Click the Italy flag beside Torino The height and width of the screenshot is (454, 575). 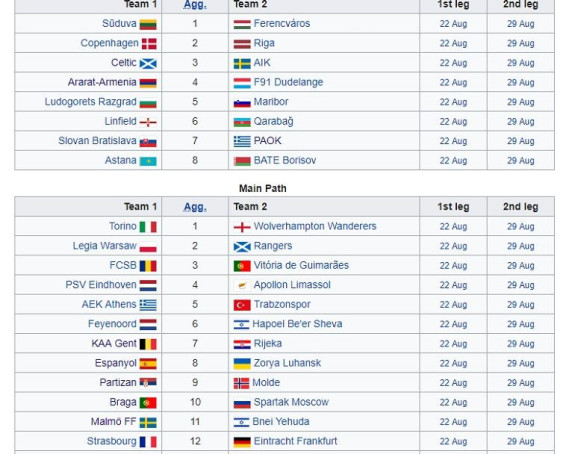(148, 227)
